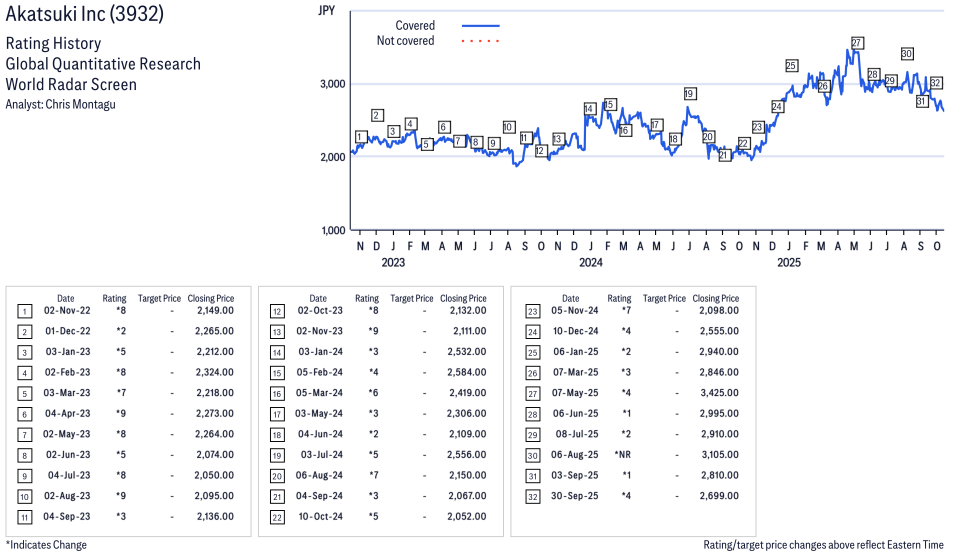This screenshot has width=955, height=551.
Task: Click the red dotted Not covered legend line
Action: (480, 41)
